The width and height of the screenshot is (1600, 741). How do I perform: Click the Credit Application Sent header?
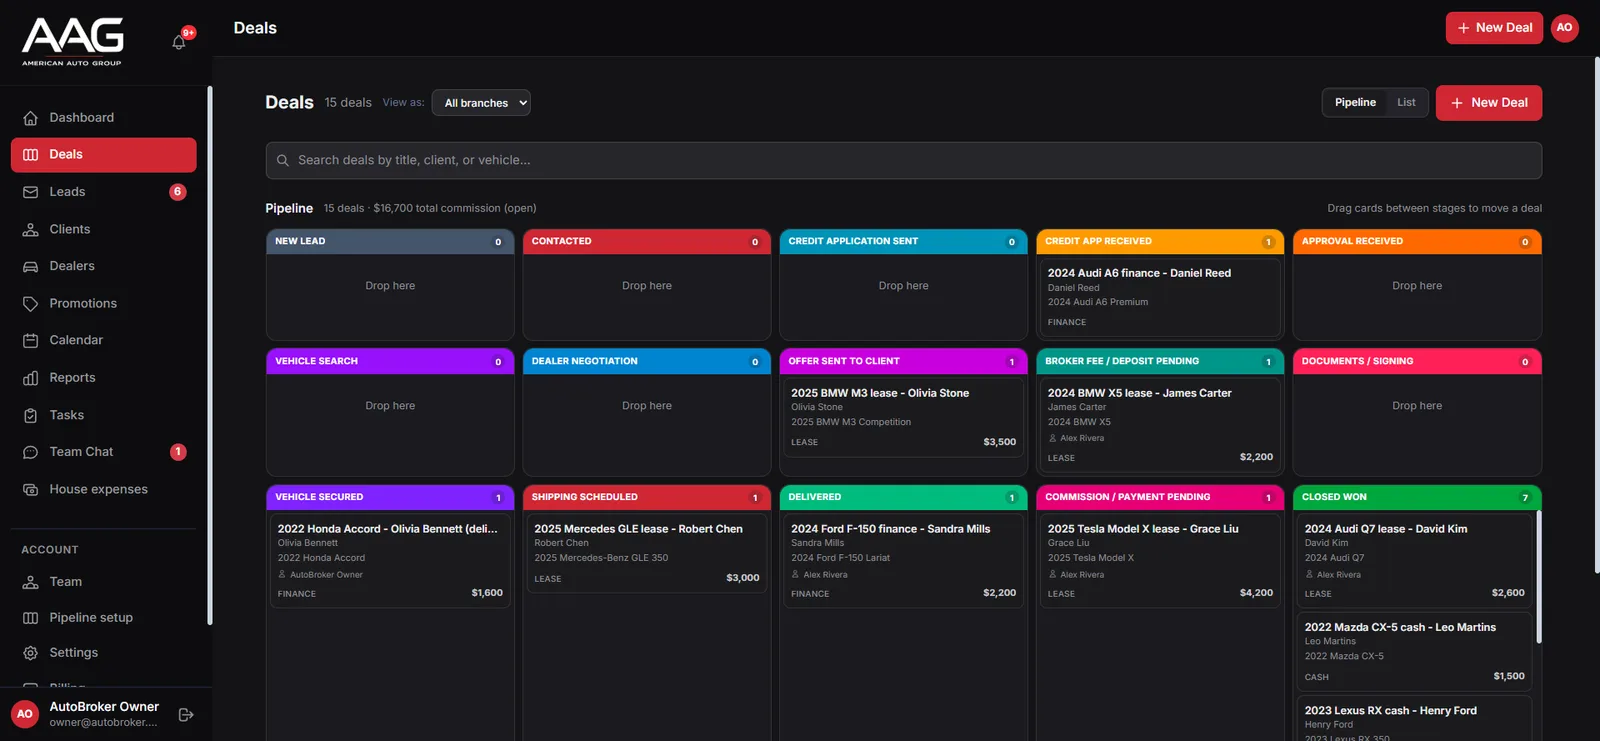[x=903, y=242]
